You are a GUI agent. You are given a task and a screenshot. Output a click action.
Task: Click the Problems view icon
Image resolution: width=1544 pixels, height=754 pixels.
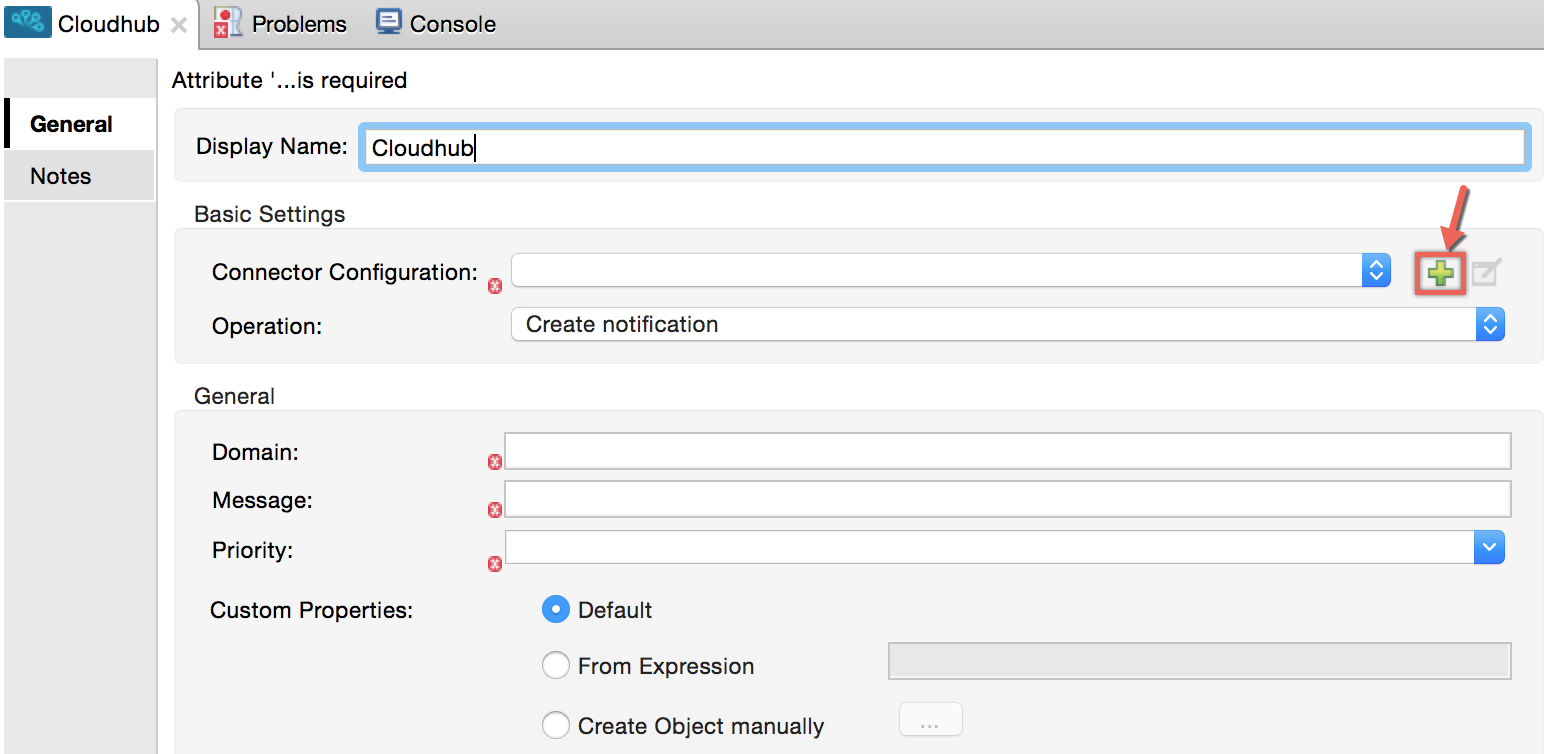[228, 23]
